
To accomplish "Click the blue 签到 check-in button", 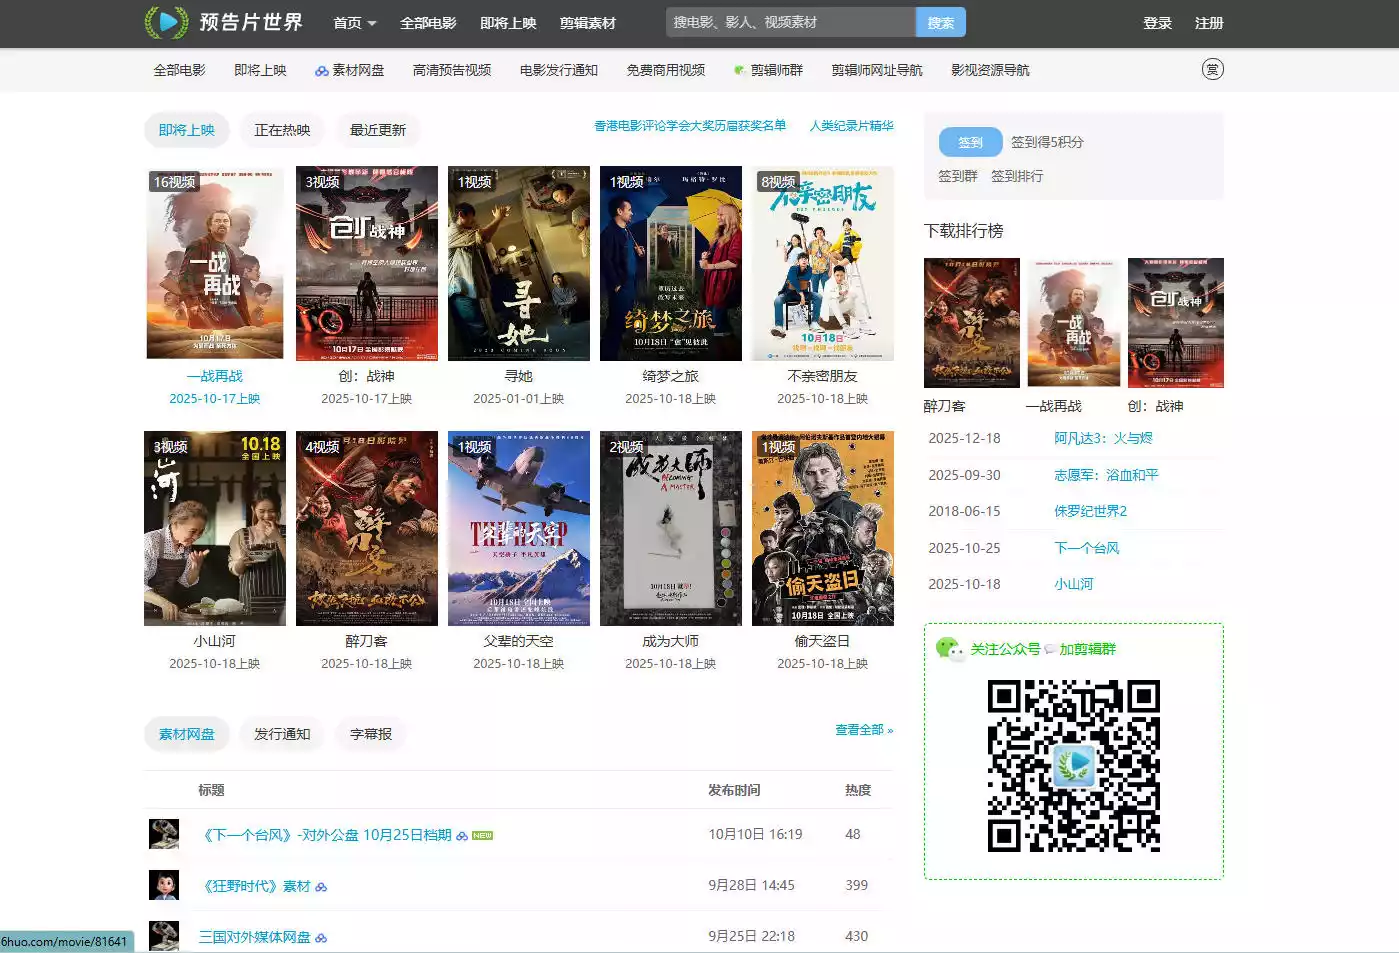I will pos(970,142).
